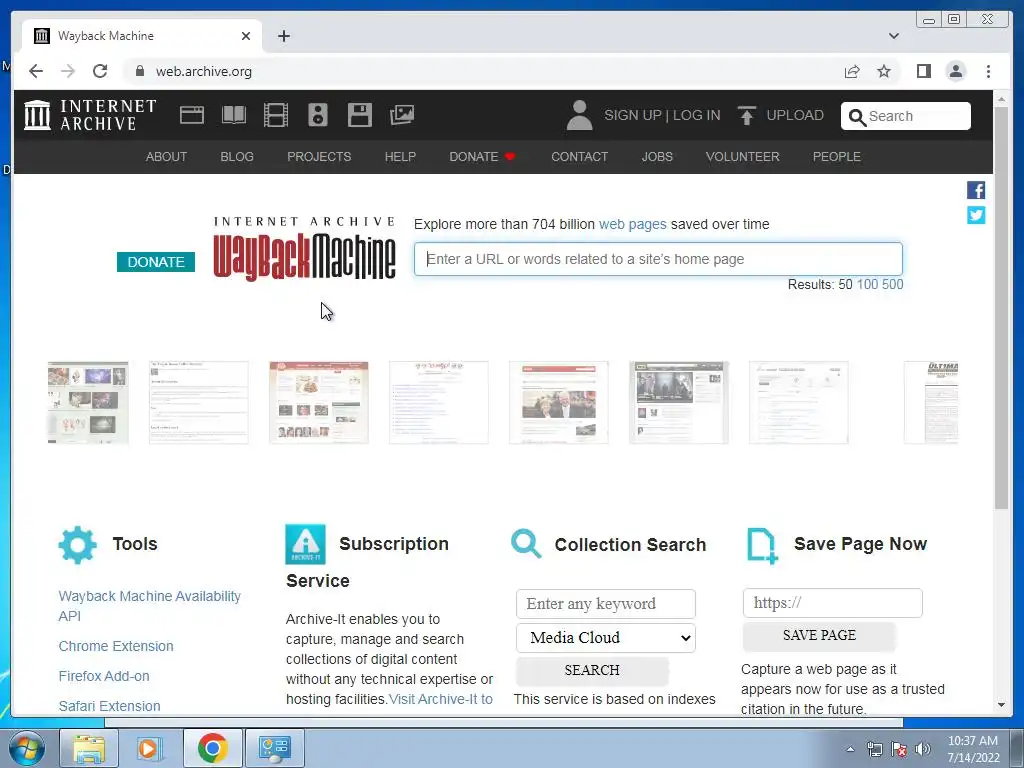Click the share page icon in address bar
The image size is (1024, 768).
point(852,71)
